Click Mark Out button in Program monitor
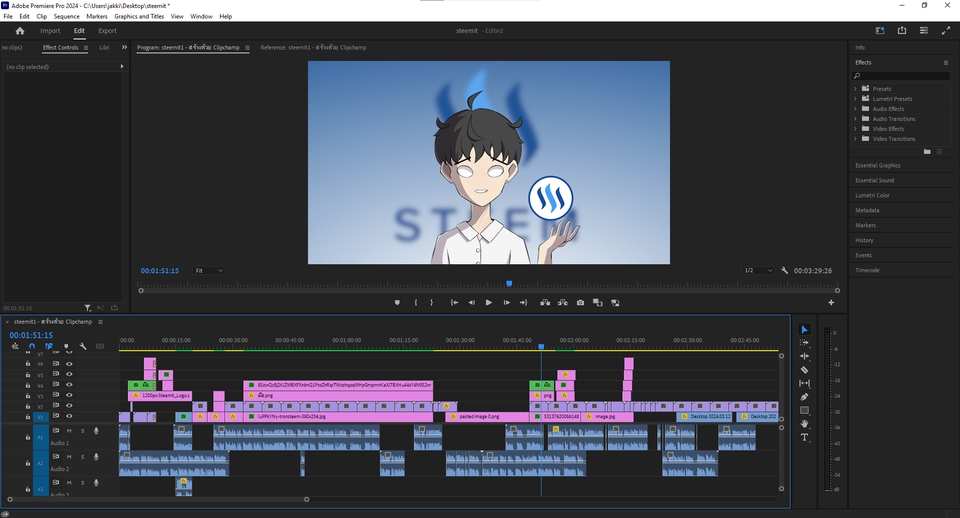Viewport: 960px width, 518px height. 432,302
